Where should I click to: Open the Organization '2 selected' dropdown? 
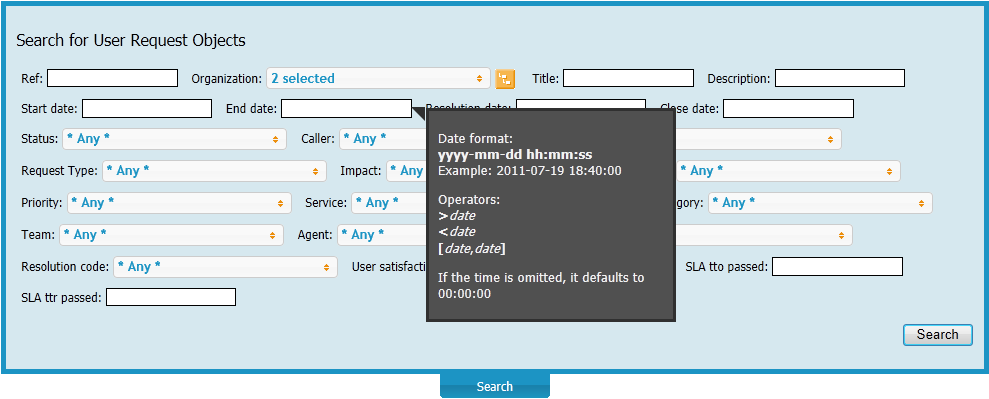(x=378, y=78)
